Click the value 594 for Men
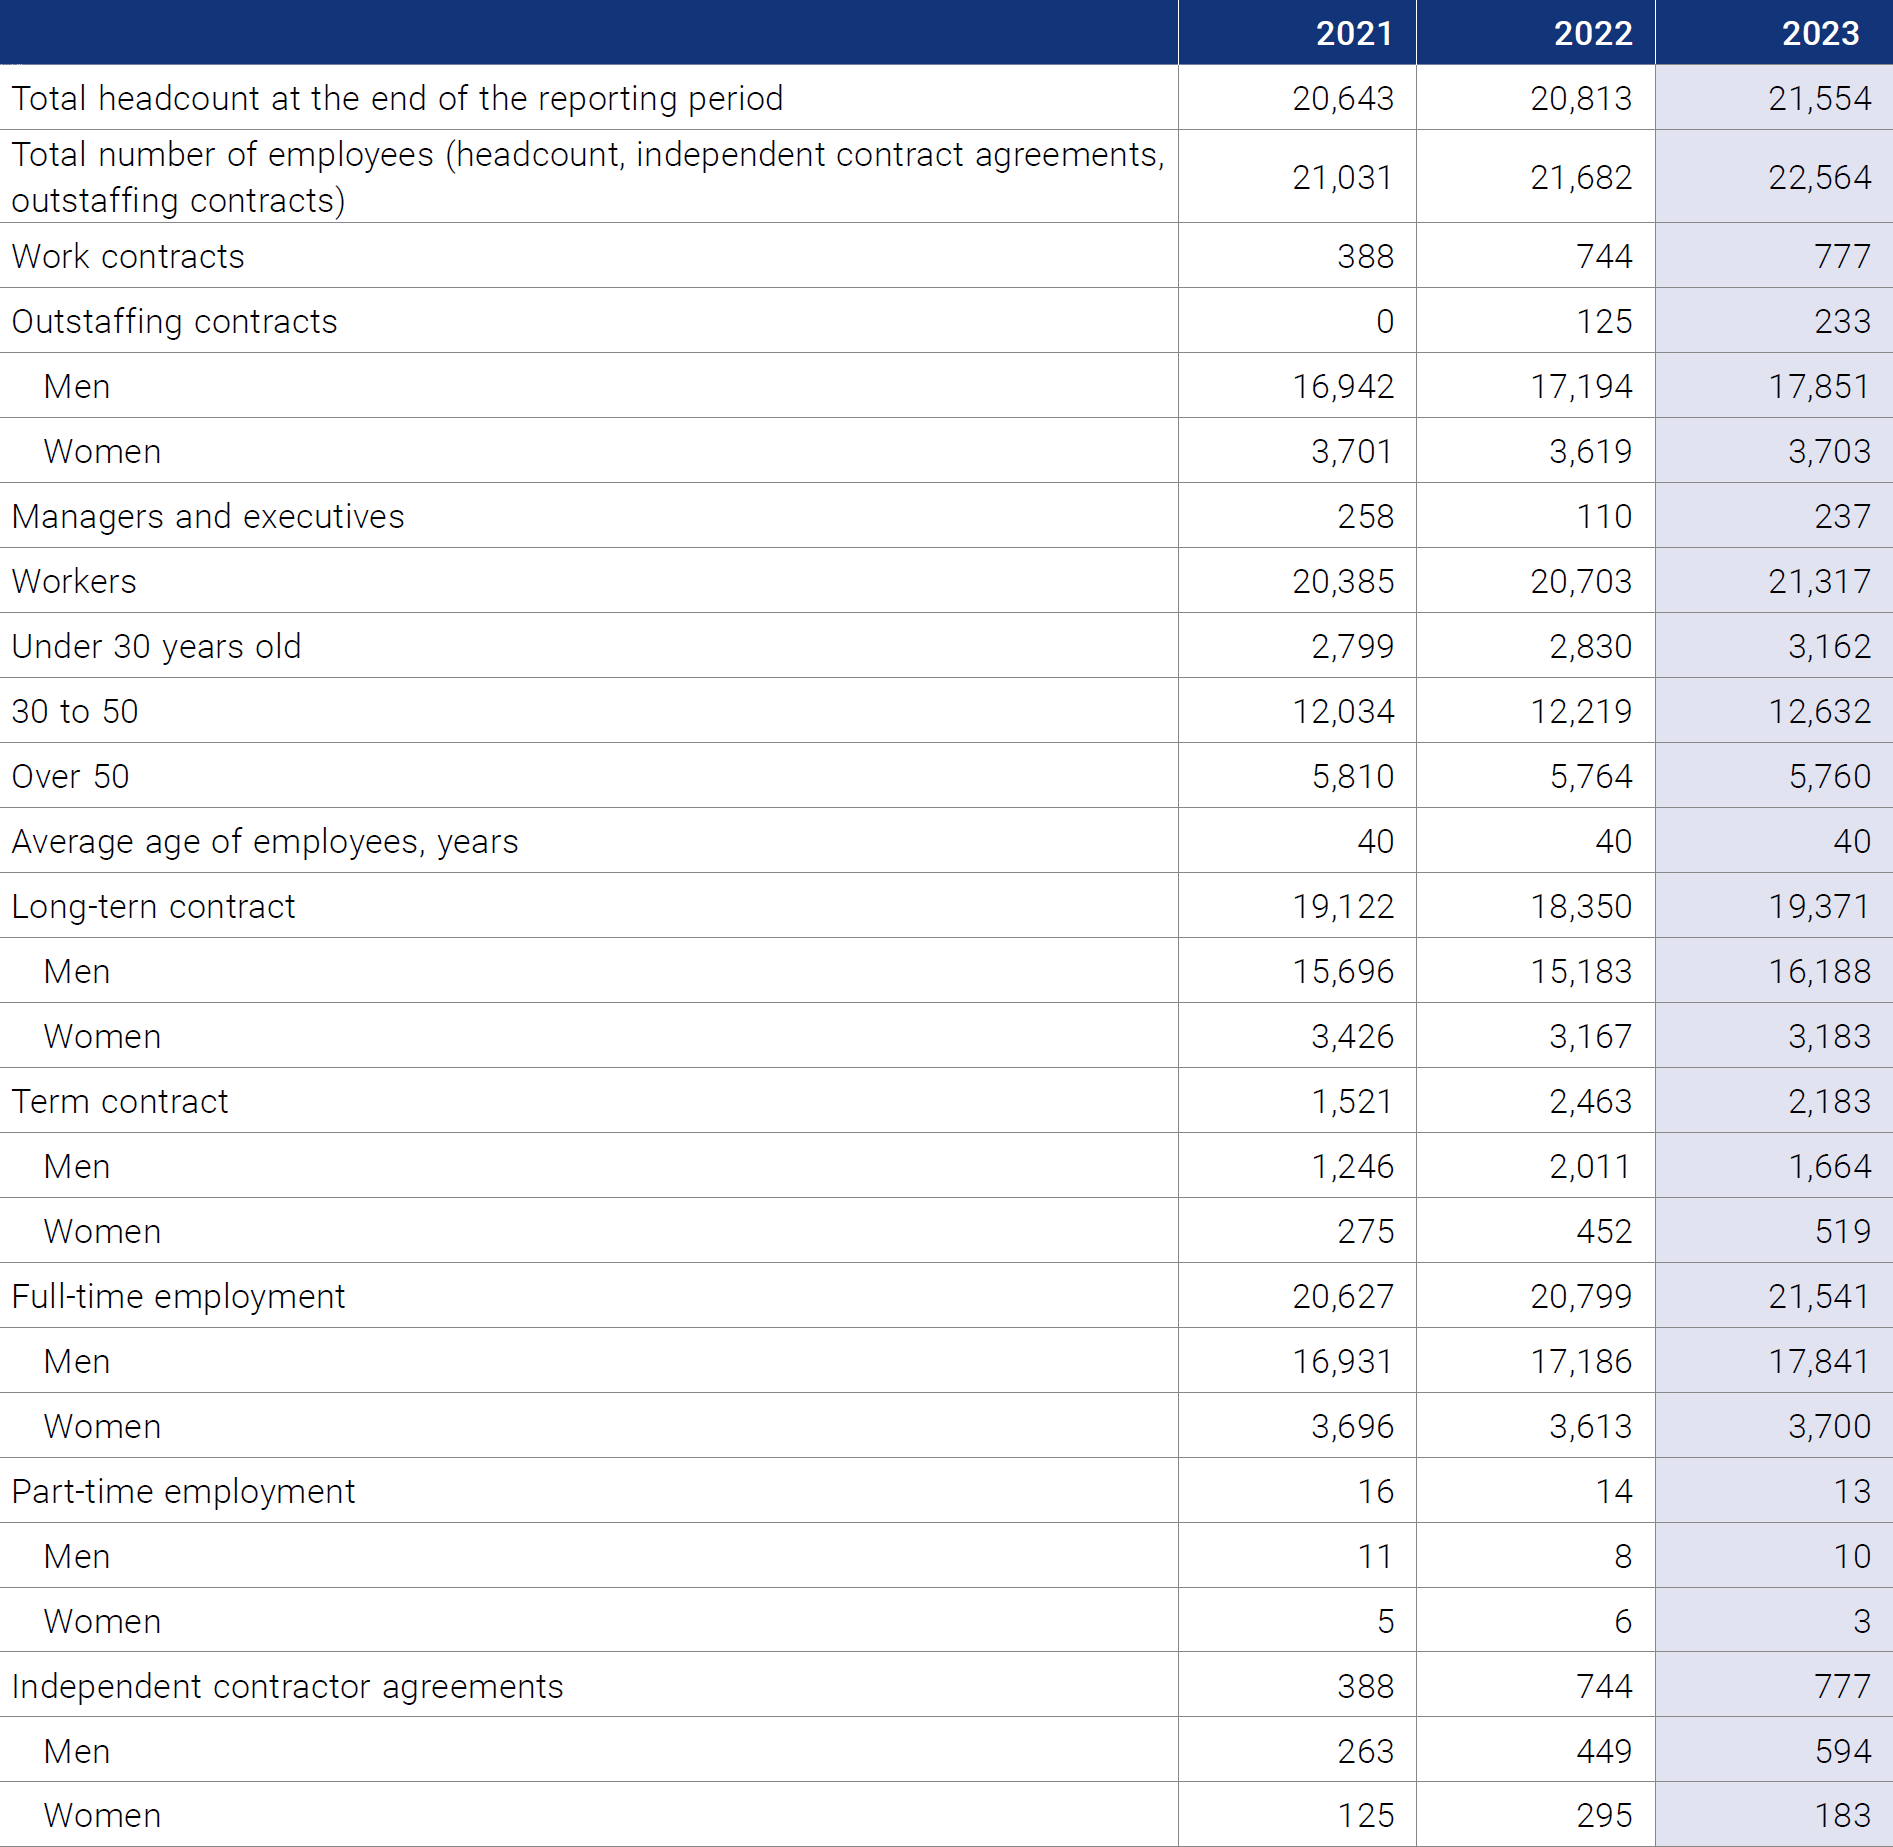 1843,1751
